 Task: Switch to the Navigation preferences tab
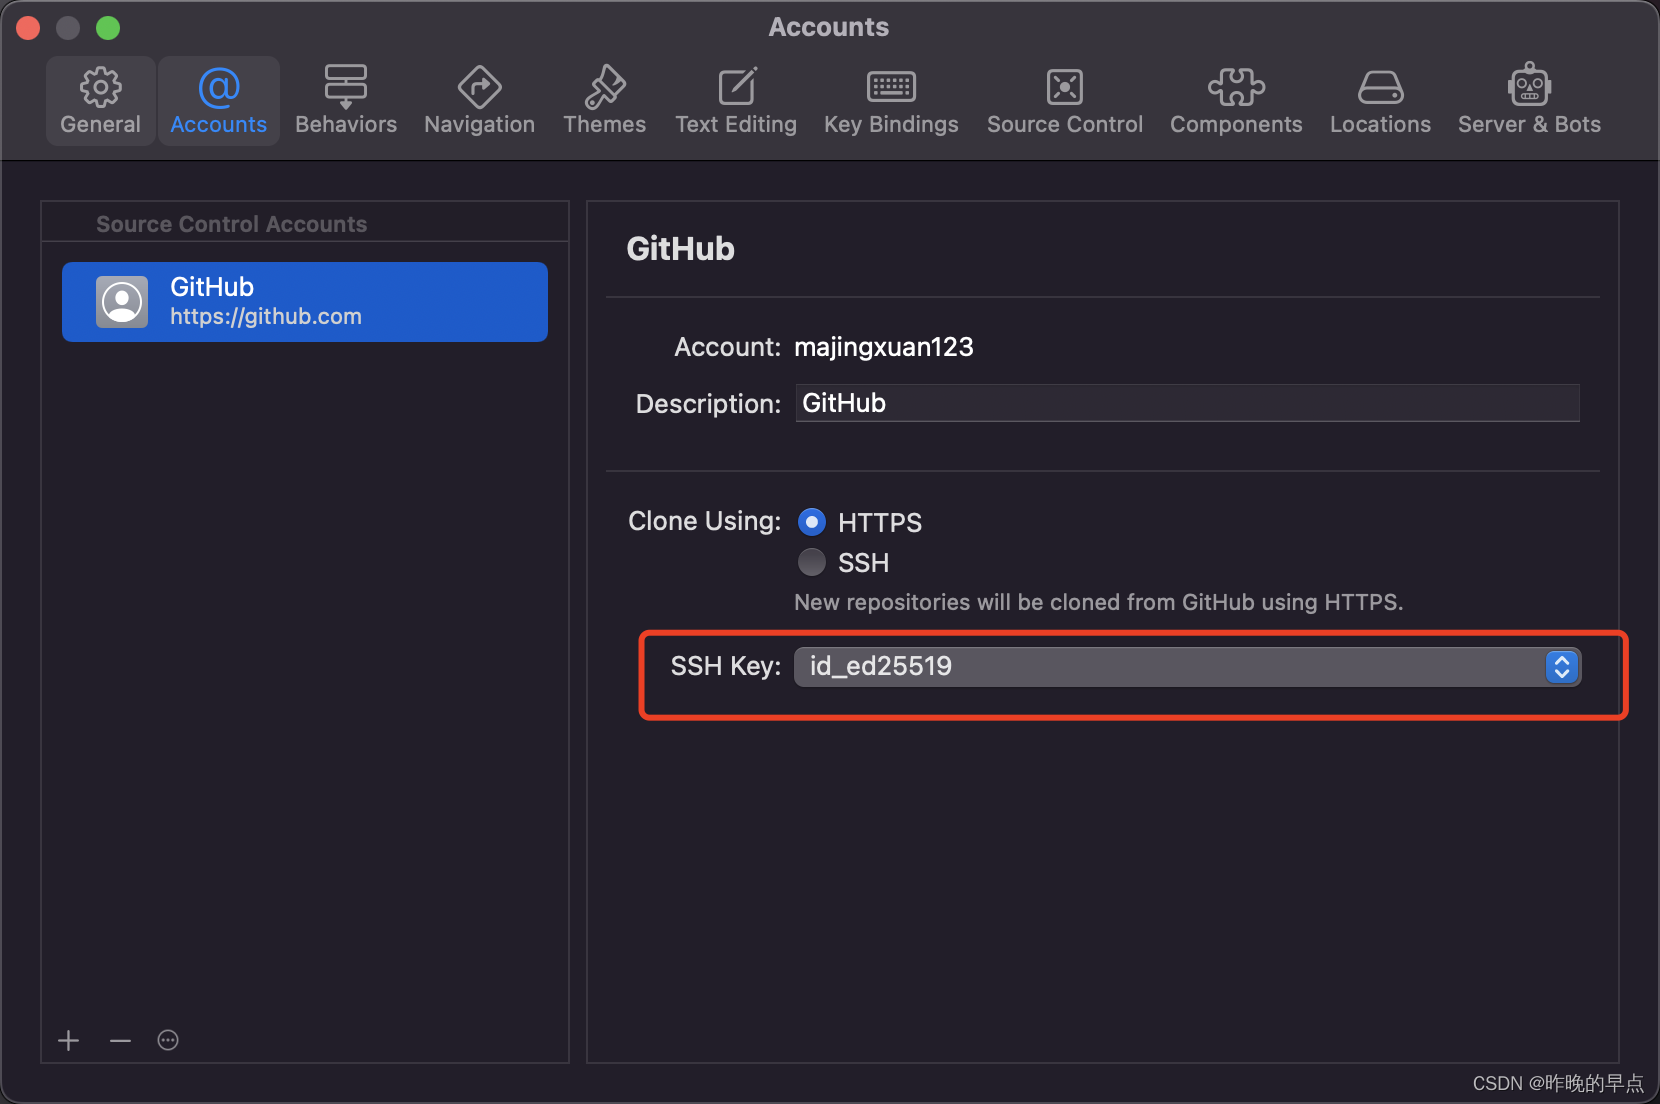point(479,101)
